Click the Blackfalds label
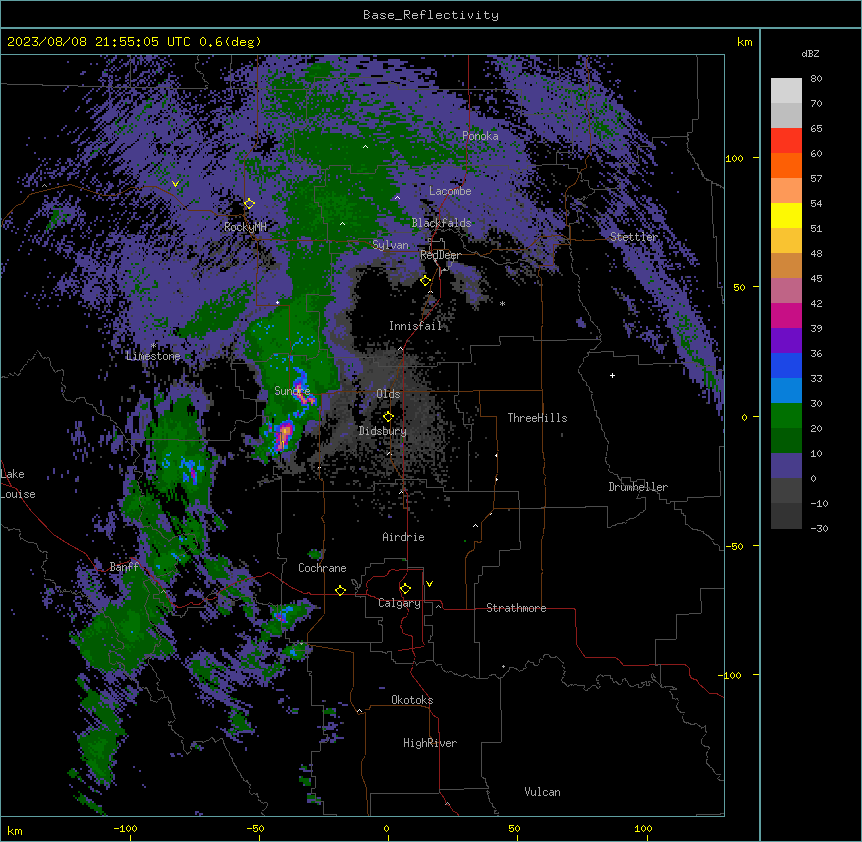The image size is (862, 842). pyautogui.click(x=441, y=223)
